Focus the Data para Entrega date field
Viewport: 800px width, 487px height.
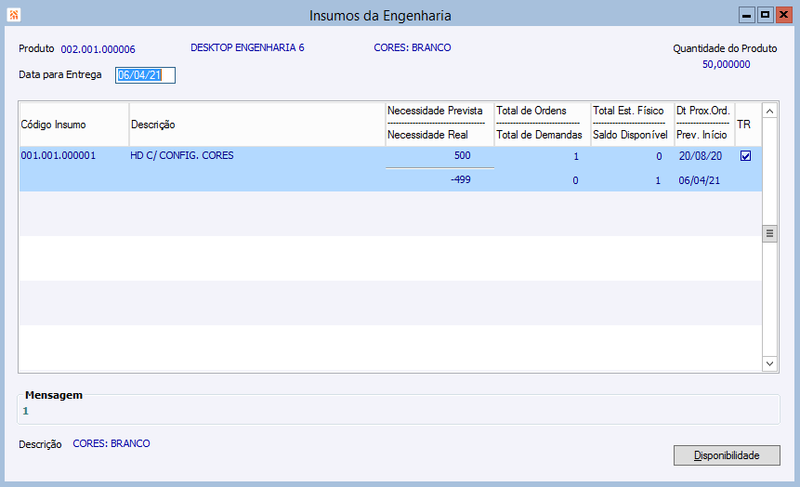pos(145,75)
